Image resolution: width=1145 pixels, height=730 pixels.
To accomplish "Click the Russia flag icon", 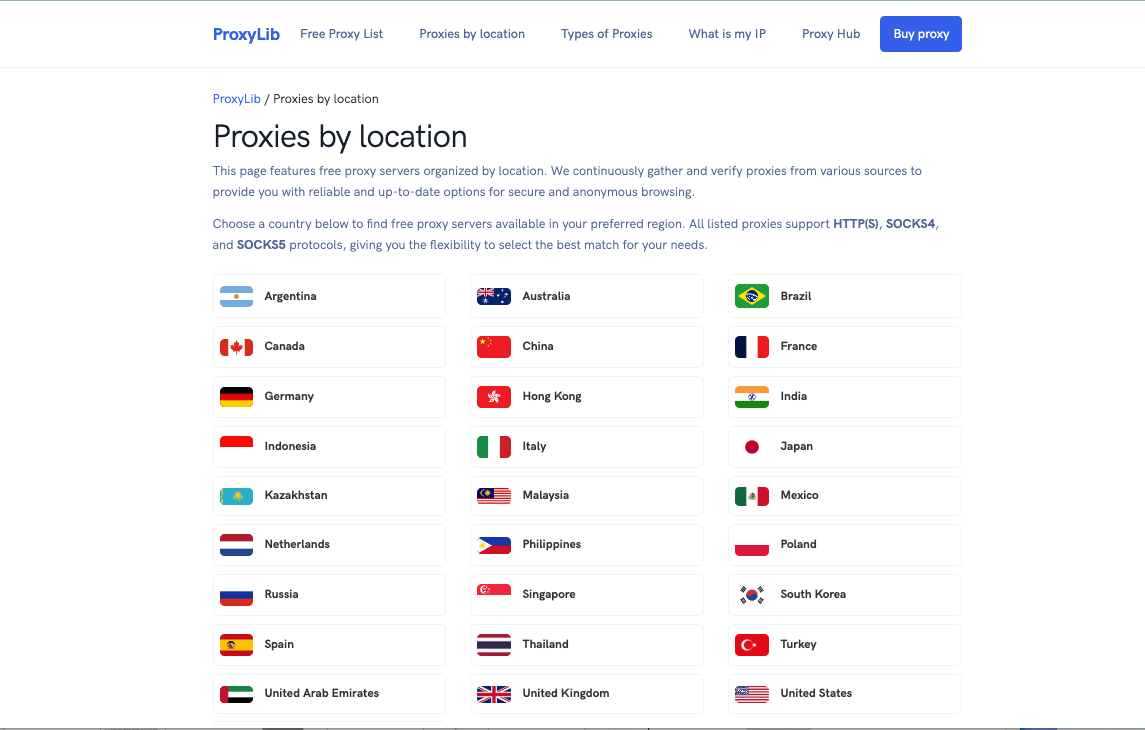I will 237,595.
